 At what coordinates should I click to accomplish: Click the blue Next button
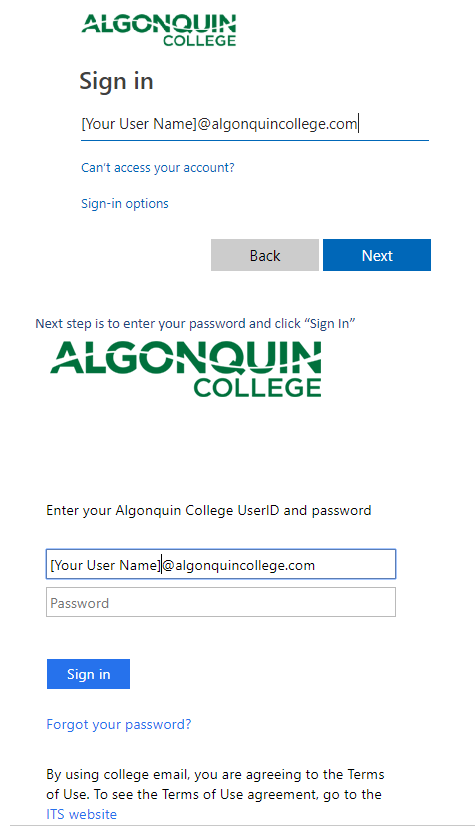377,255
